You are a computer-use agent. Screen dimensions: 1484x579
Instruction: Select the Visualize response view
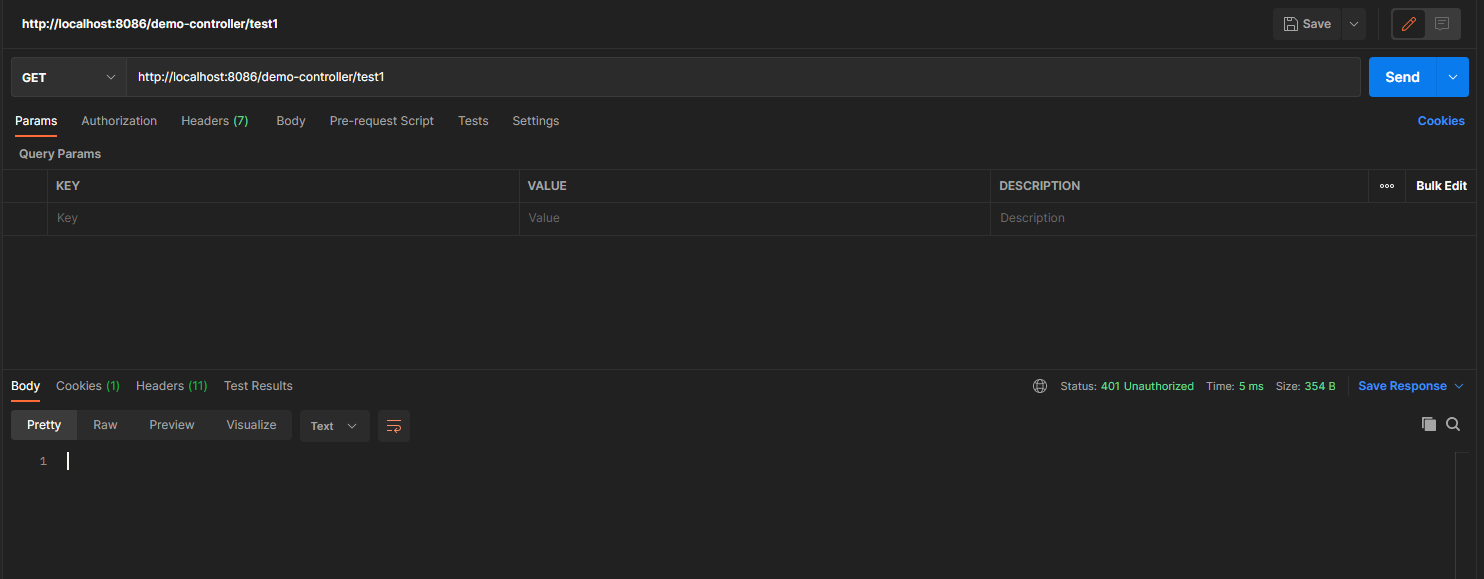[x=251, y=425]
